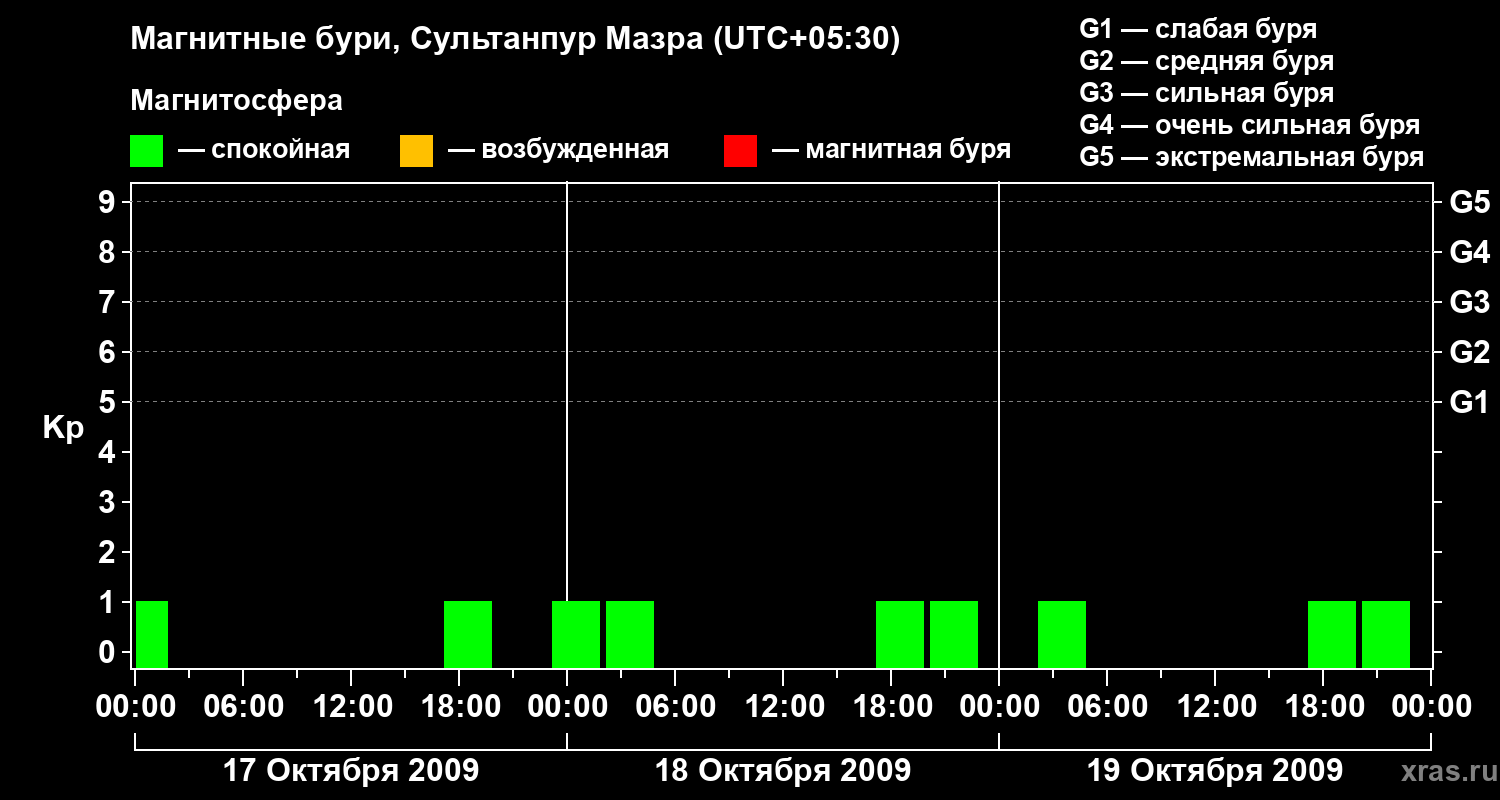
Task: Click the green bar at 18:00 on 18 October
Action: click(900, 634)
